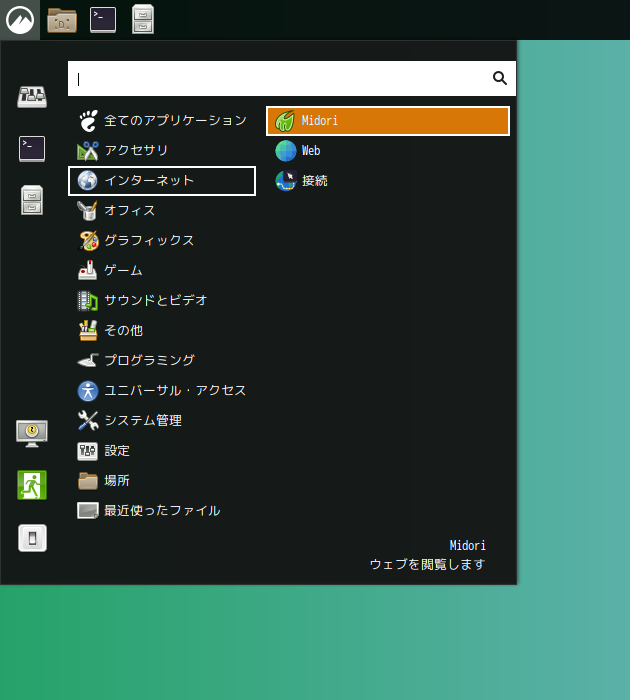Click the その他 category label
Viewport: 630px width, 700px height.
(123, 330)
